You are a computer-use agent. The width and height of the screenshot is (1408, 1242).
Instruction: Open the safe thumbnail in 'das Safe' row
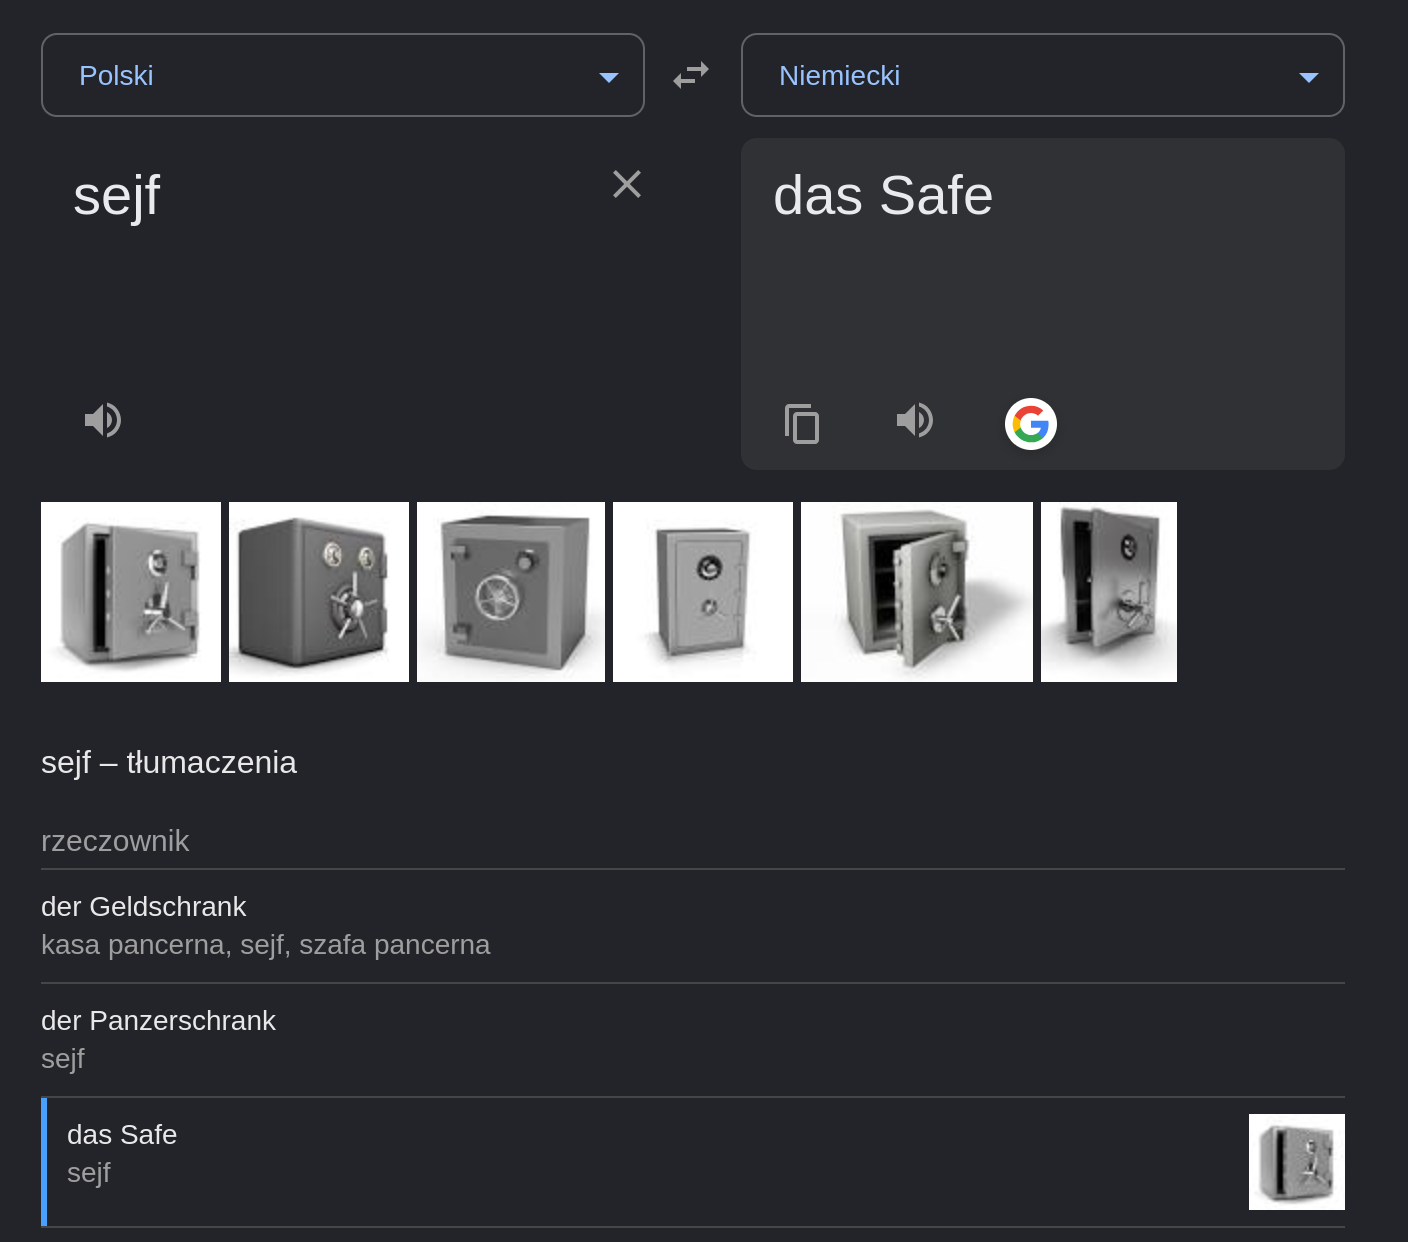coord(1297,1162)
